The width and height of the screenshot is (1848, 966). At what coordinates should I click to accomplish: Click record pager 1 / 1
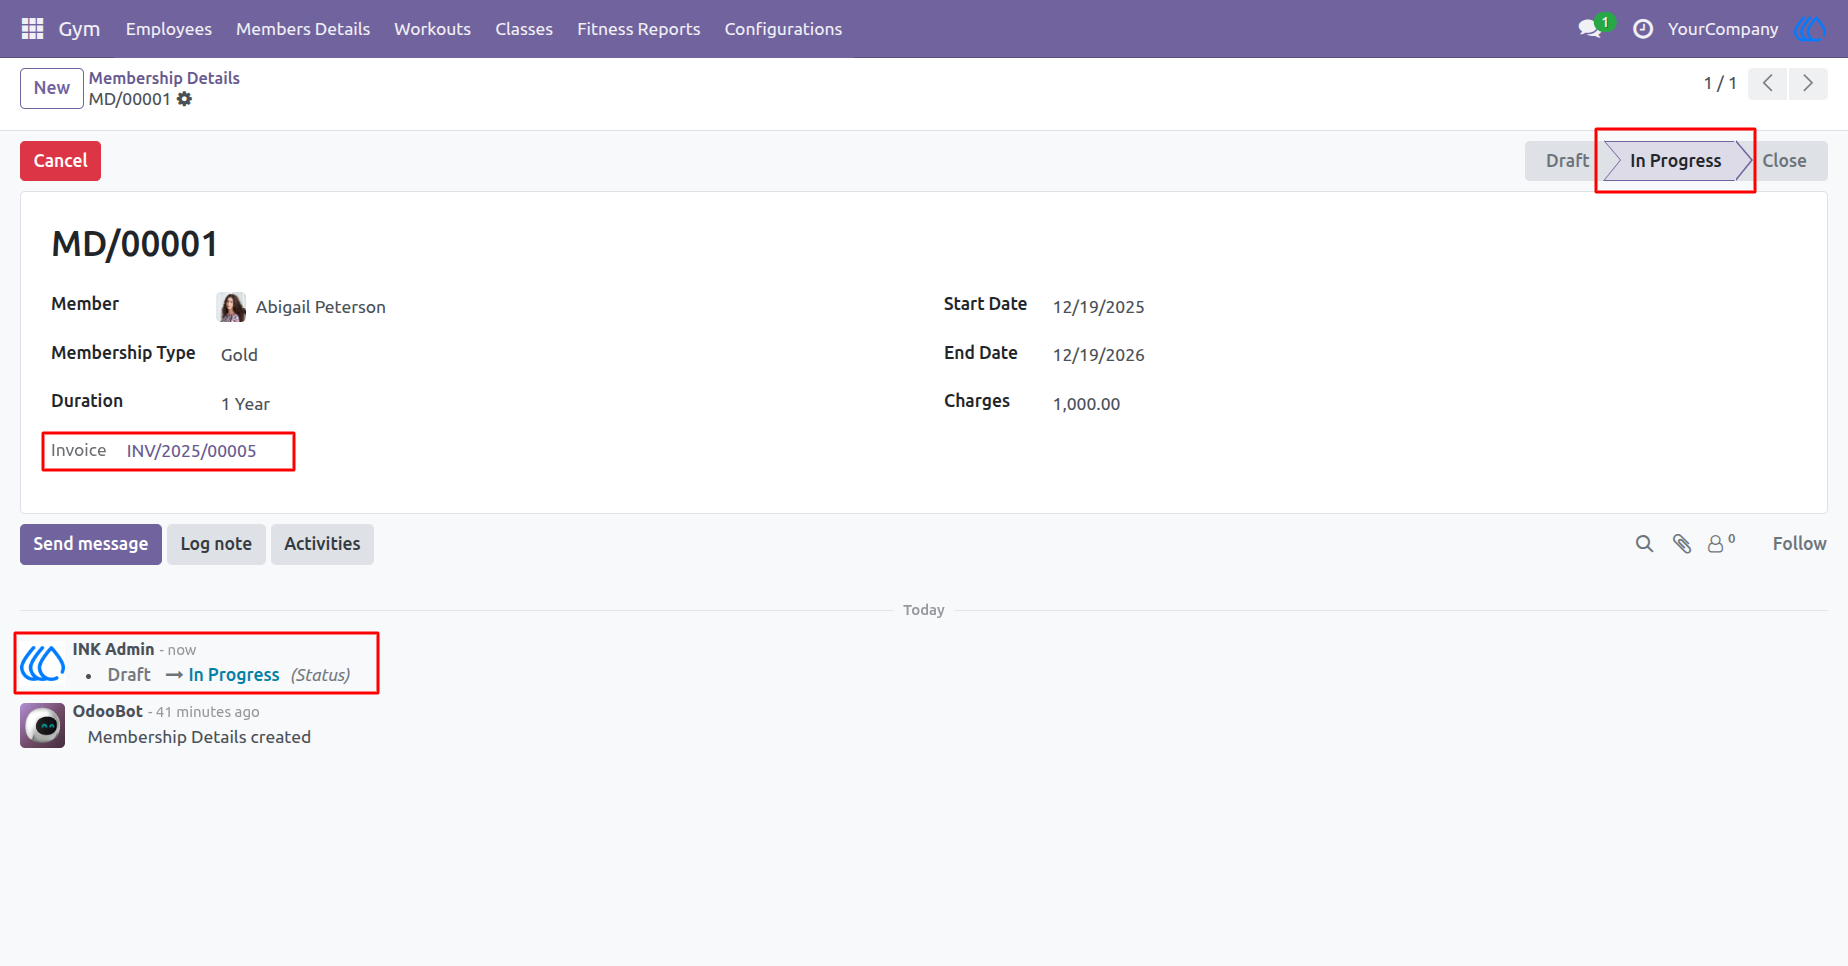click(1720, 83)
